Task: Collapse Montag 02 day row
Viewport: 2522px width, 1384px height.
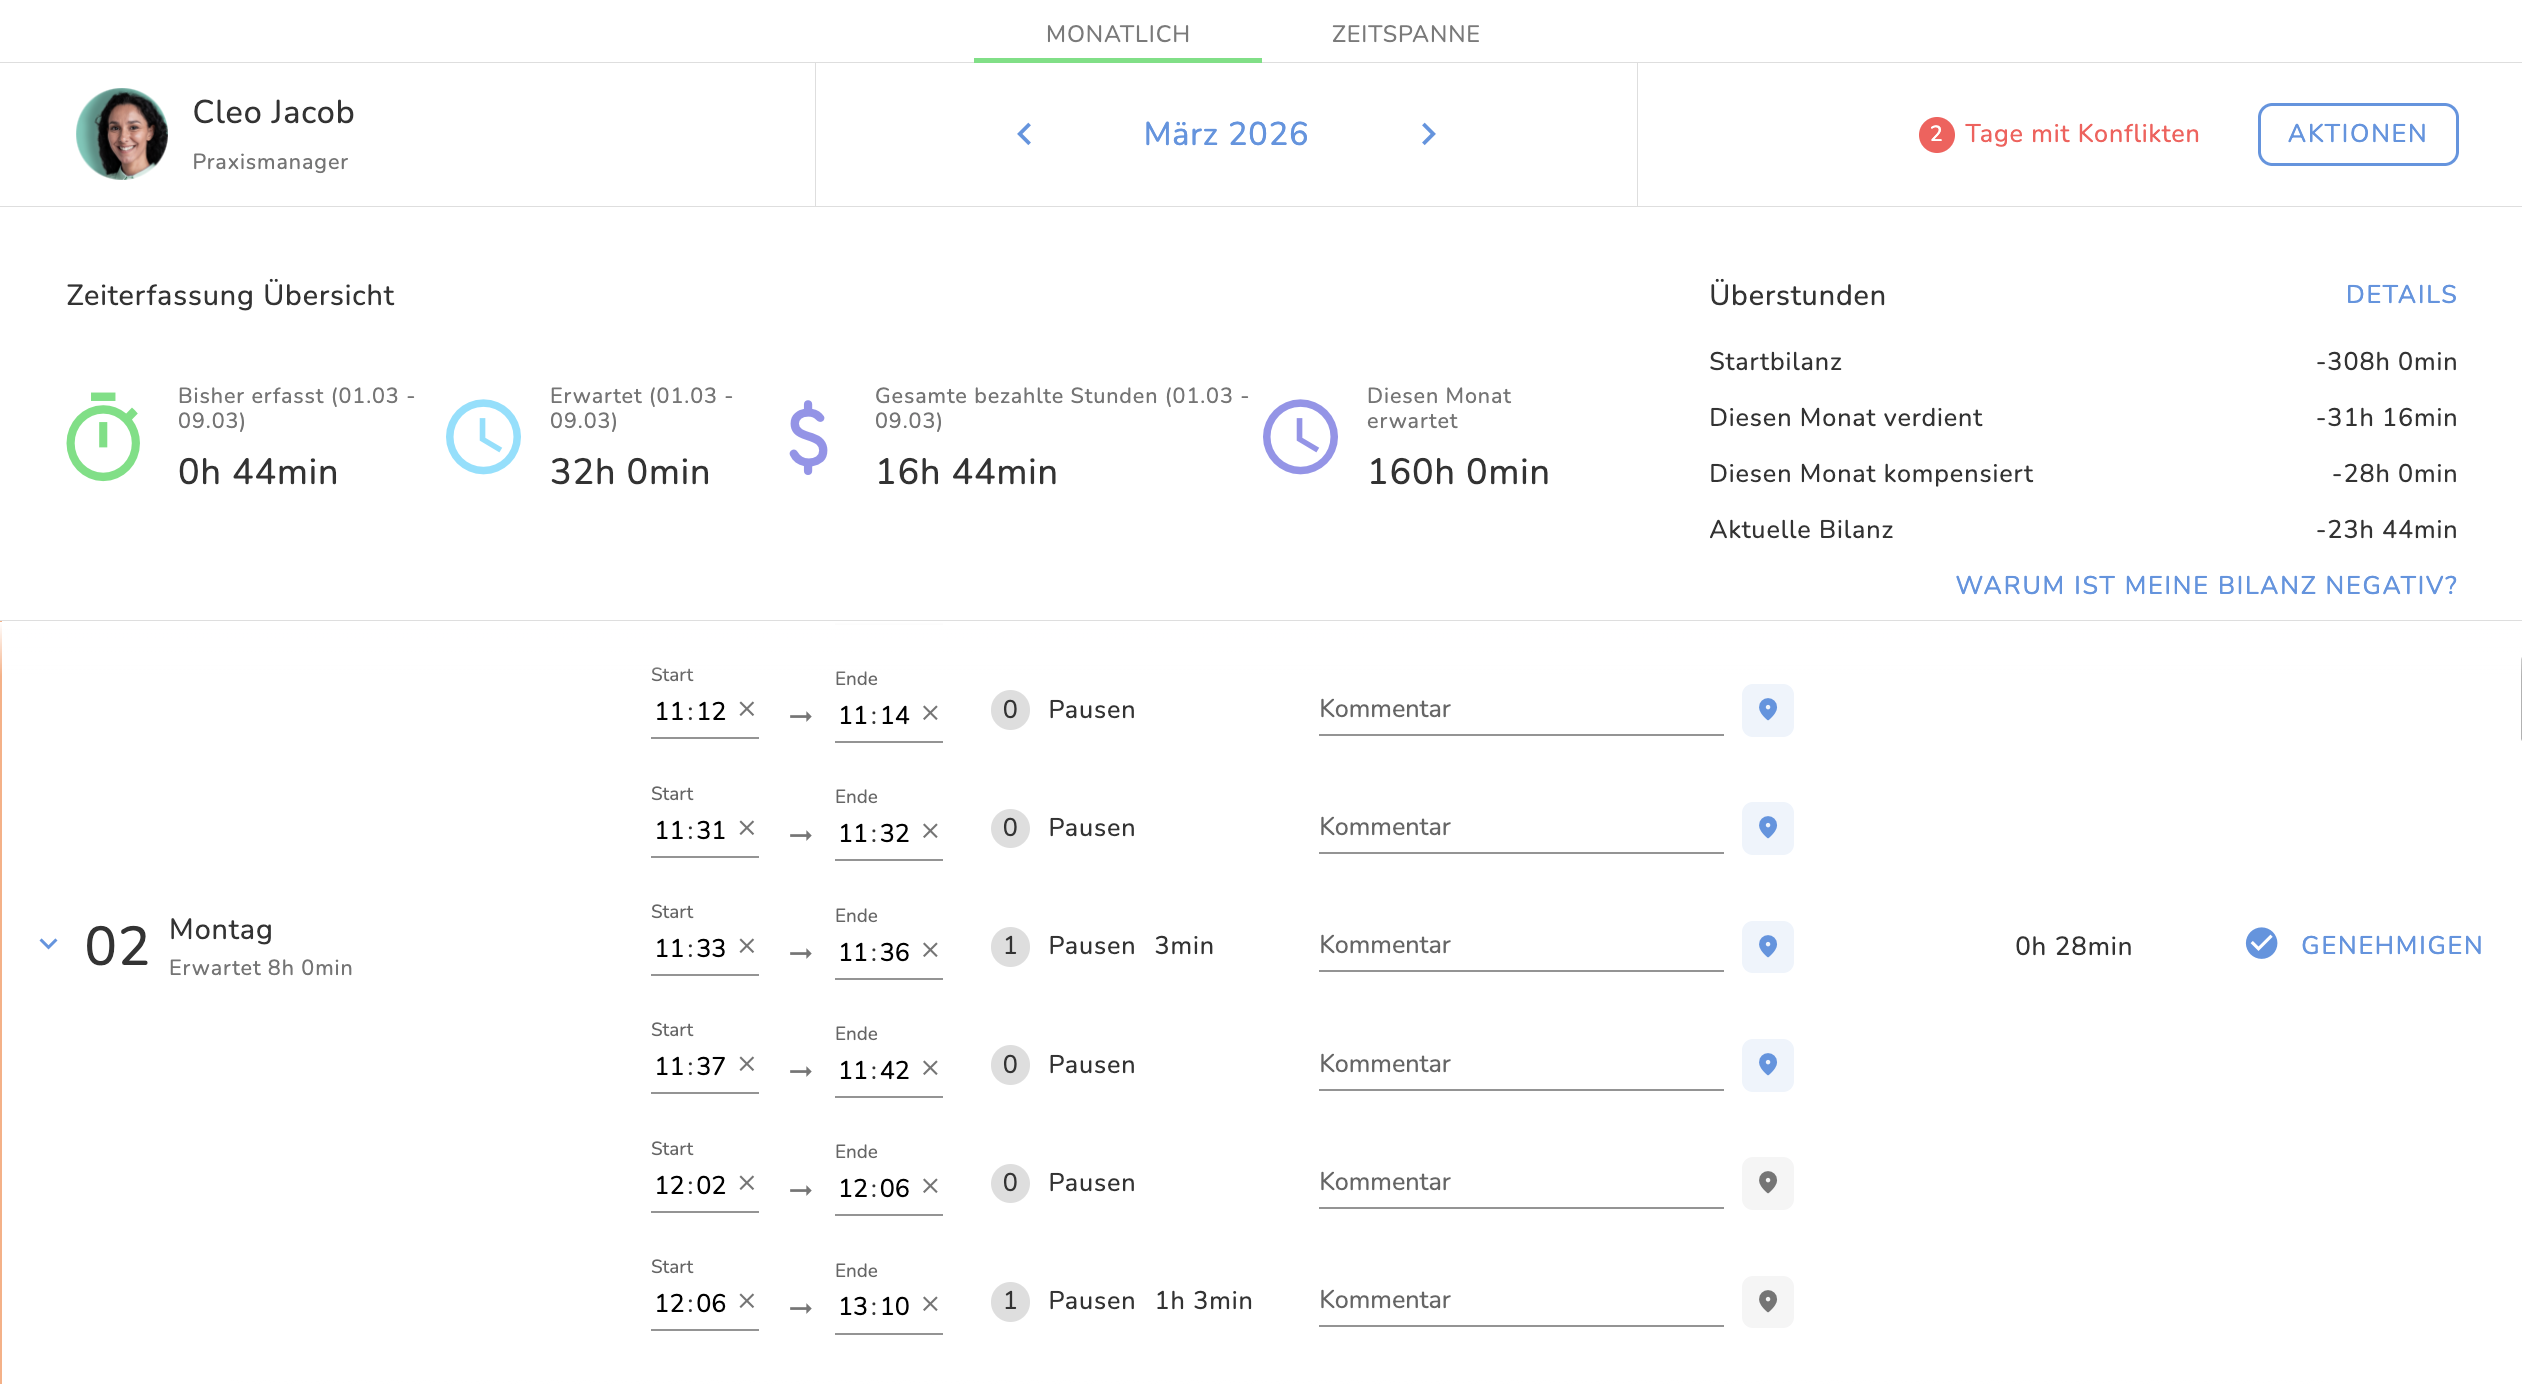Action: (x=48, y=944)
